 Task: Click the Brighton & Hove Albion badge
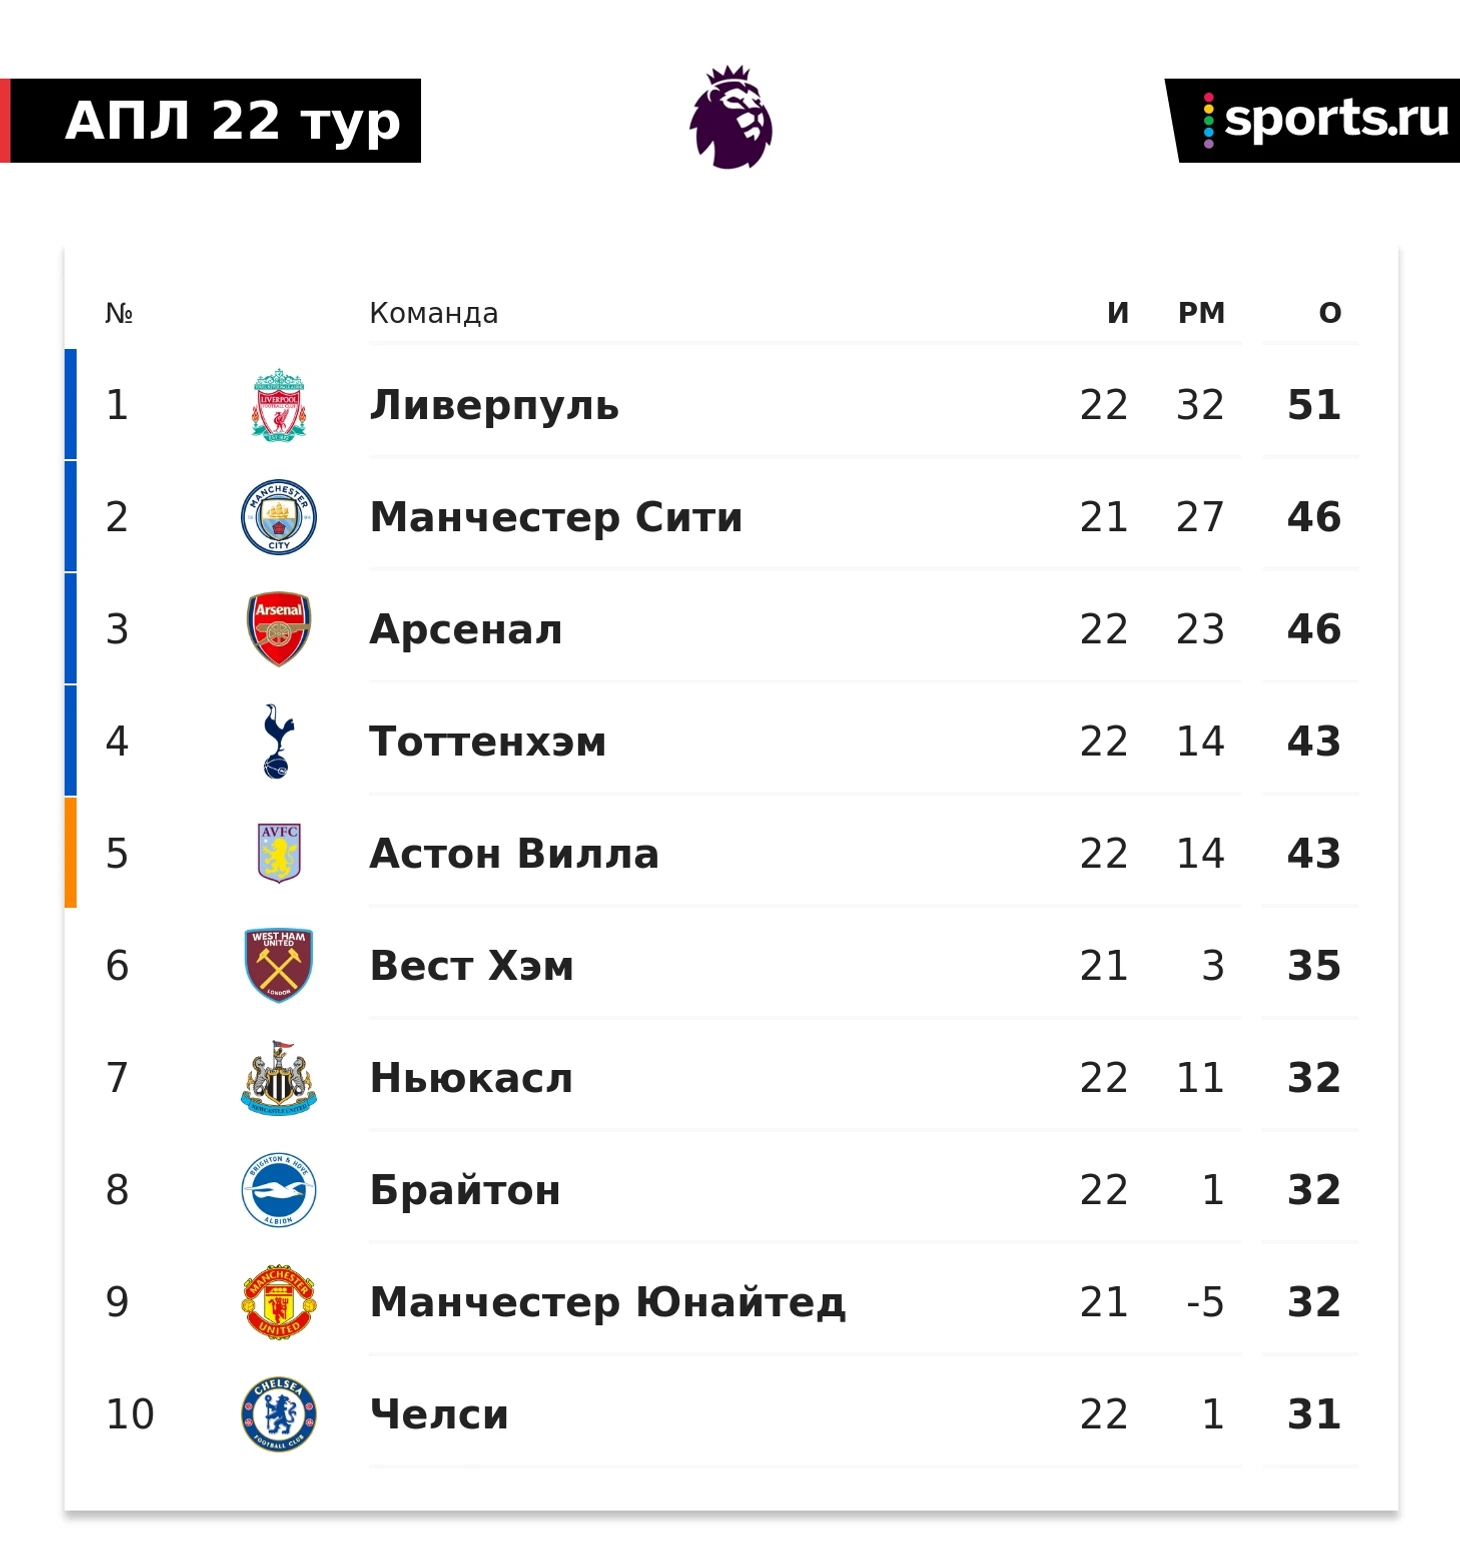pos(279,1189)
